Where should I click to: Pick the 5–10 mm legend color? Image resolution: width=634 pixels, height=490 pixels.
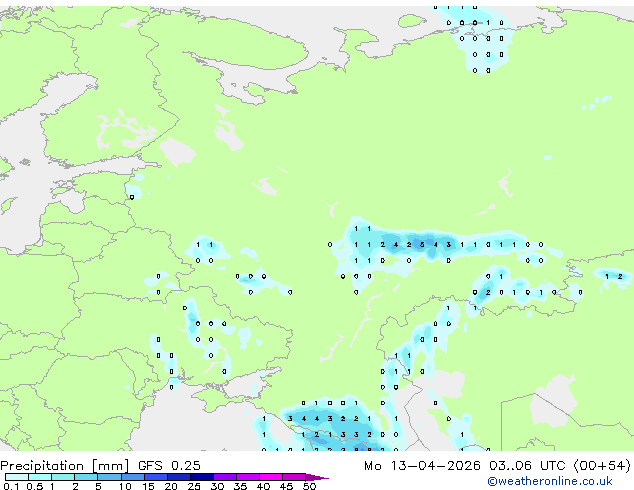coord(109,477)
